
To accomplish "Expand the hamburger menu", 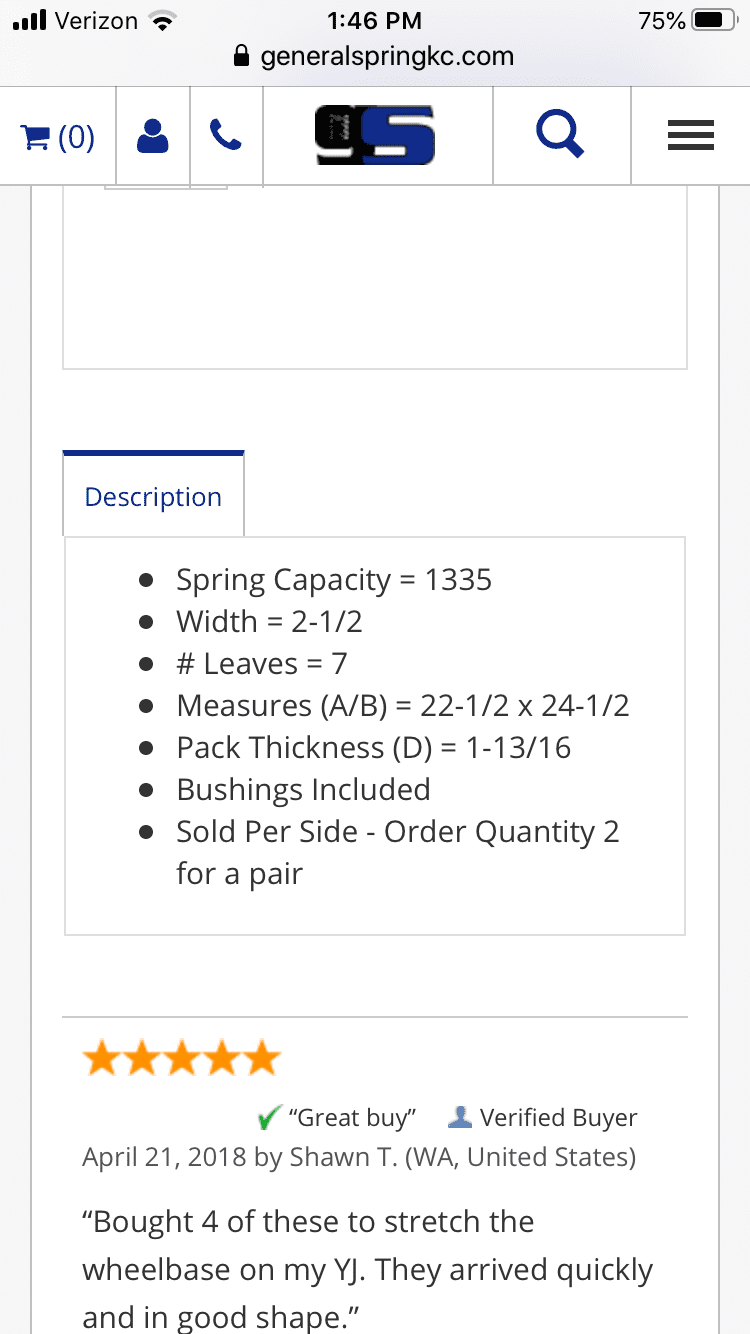I will tap(690, 136).
